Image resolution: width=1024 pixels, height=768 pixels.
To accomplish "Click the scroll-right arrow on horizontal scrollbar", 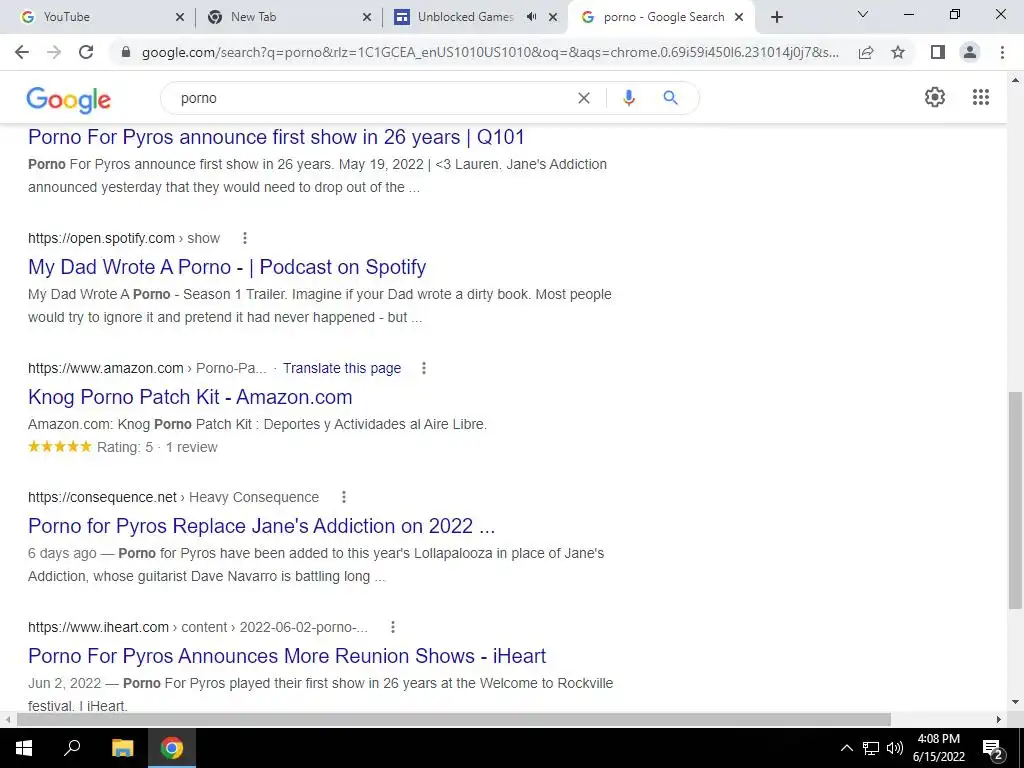I will [999, 720].
